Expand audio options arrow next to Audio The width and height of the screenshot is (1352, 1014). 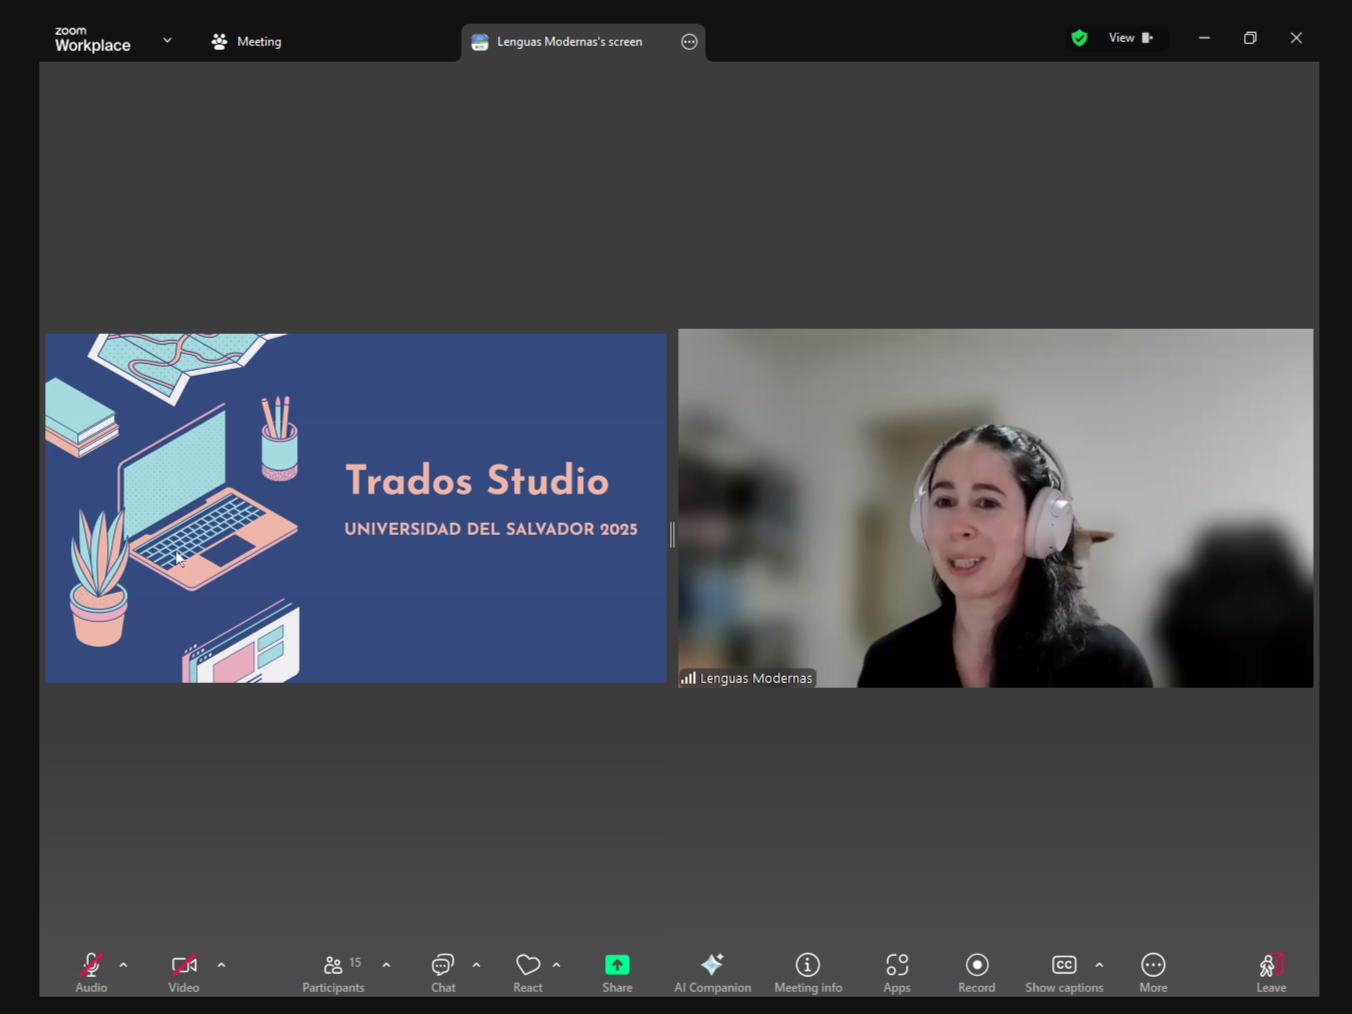point(123,965)
